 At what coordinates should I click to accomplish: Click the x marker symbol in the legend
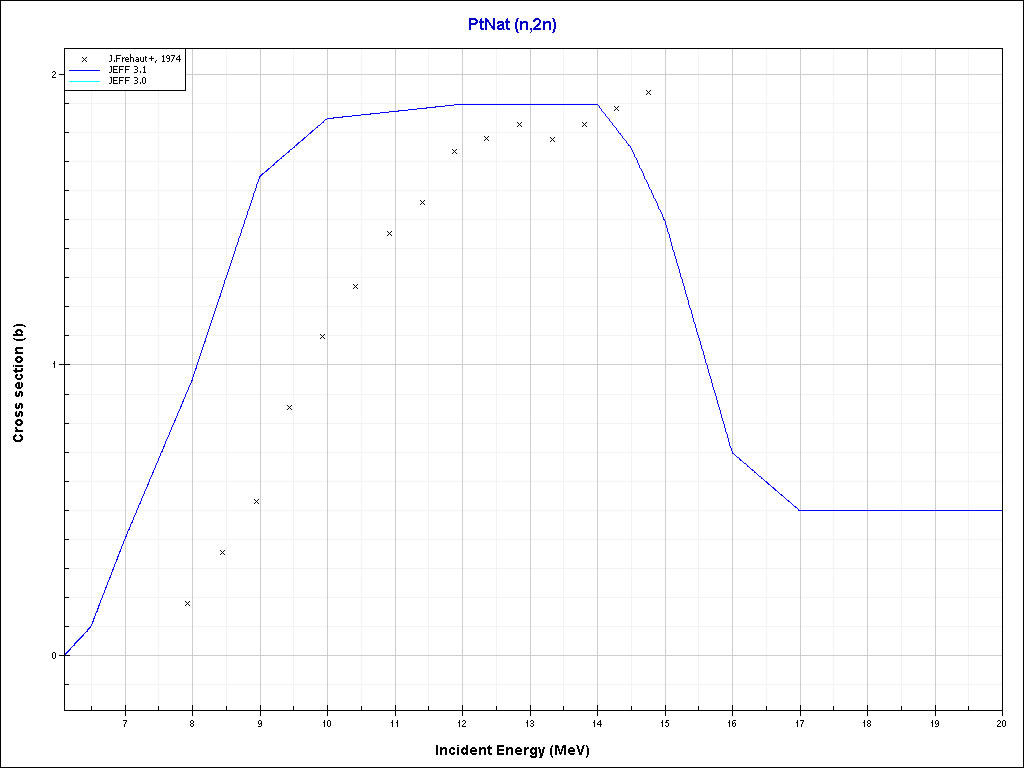(85, 60)
